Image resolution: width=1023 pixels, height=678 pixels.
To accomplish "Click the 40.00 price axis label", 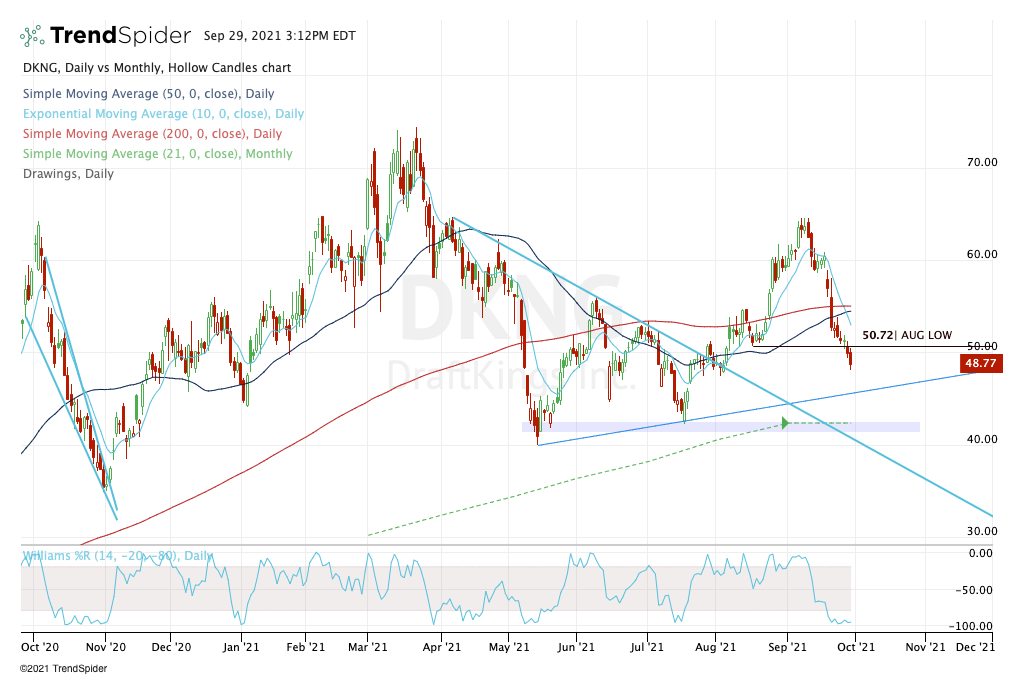I will click(982, 439).
